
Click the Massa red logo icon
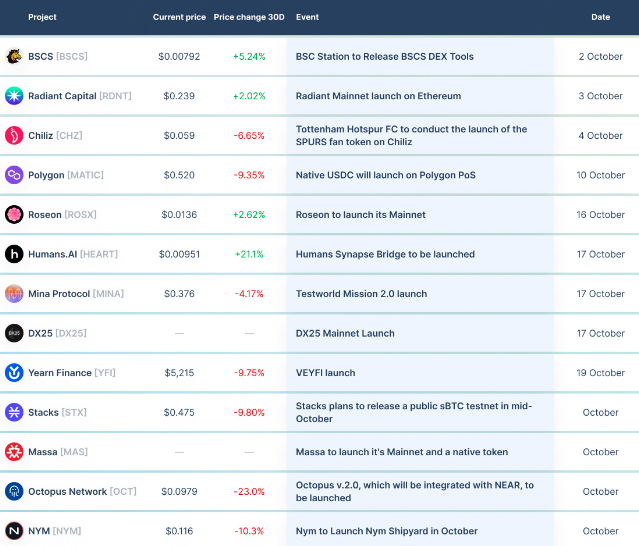(x=14, y=451)
